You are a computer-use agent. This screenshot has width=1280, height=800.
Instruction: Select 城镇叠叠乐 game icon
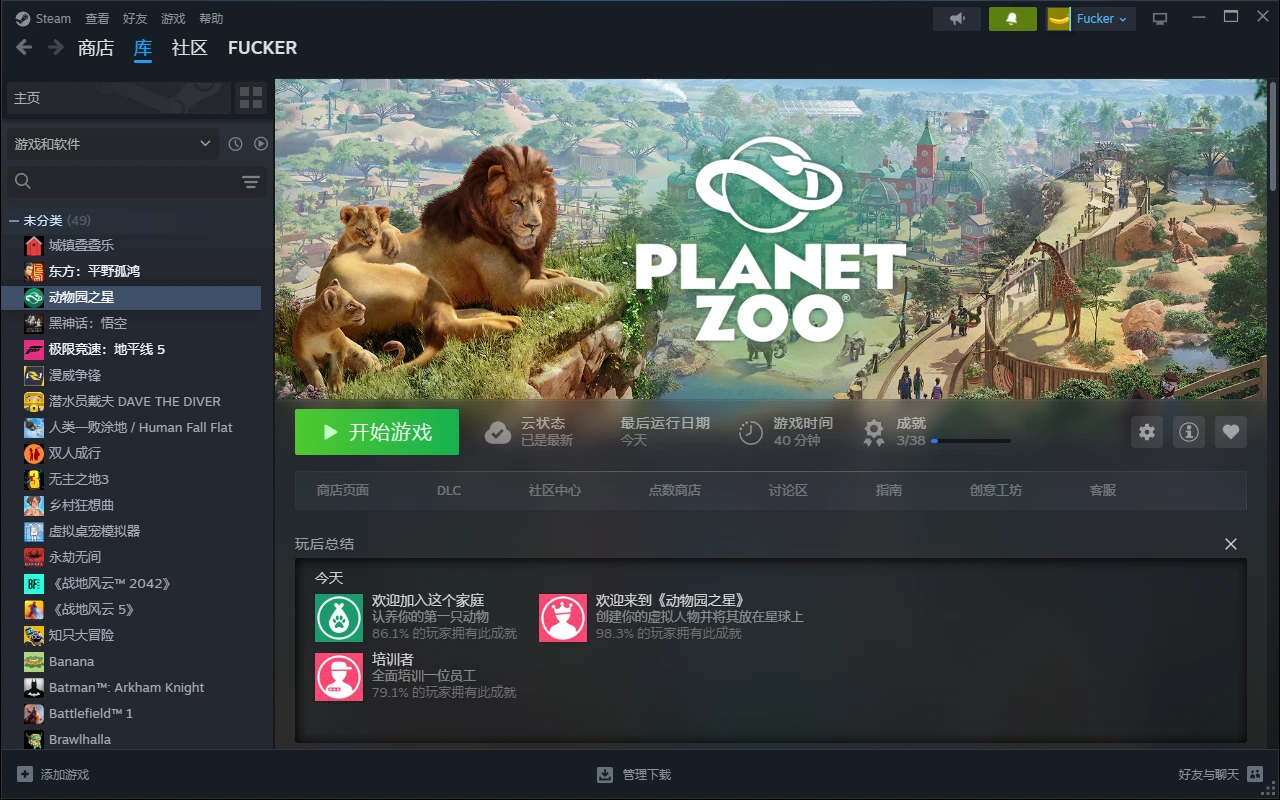(x=34, y=245)
